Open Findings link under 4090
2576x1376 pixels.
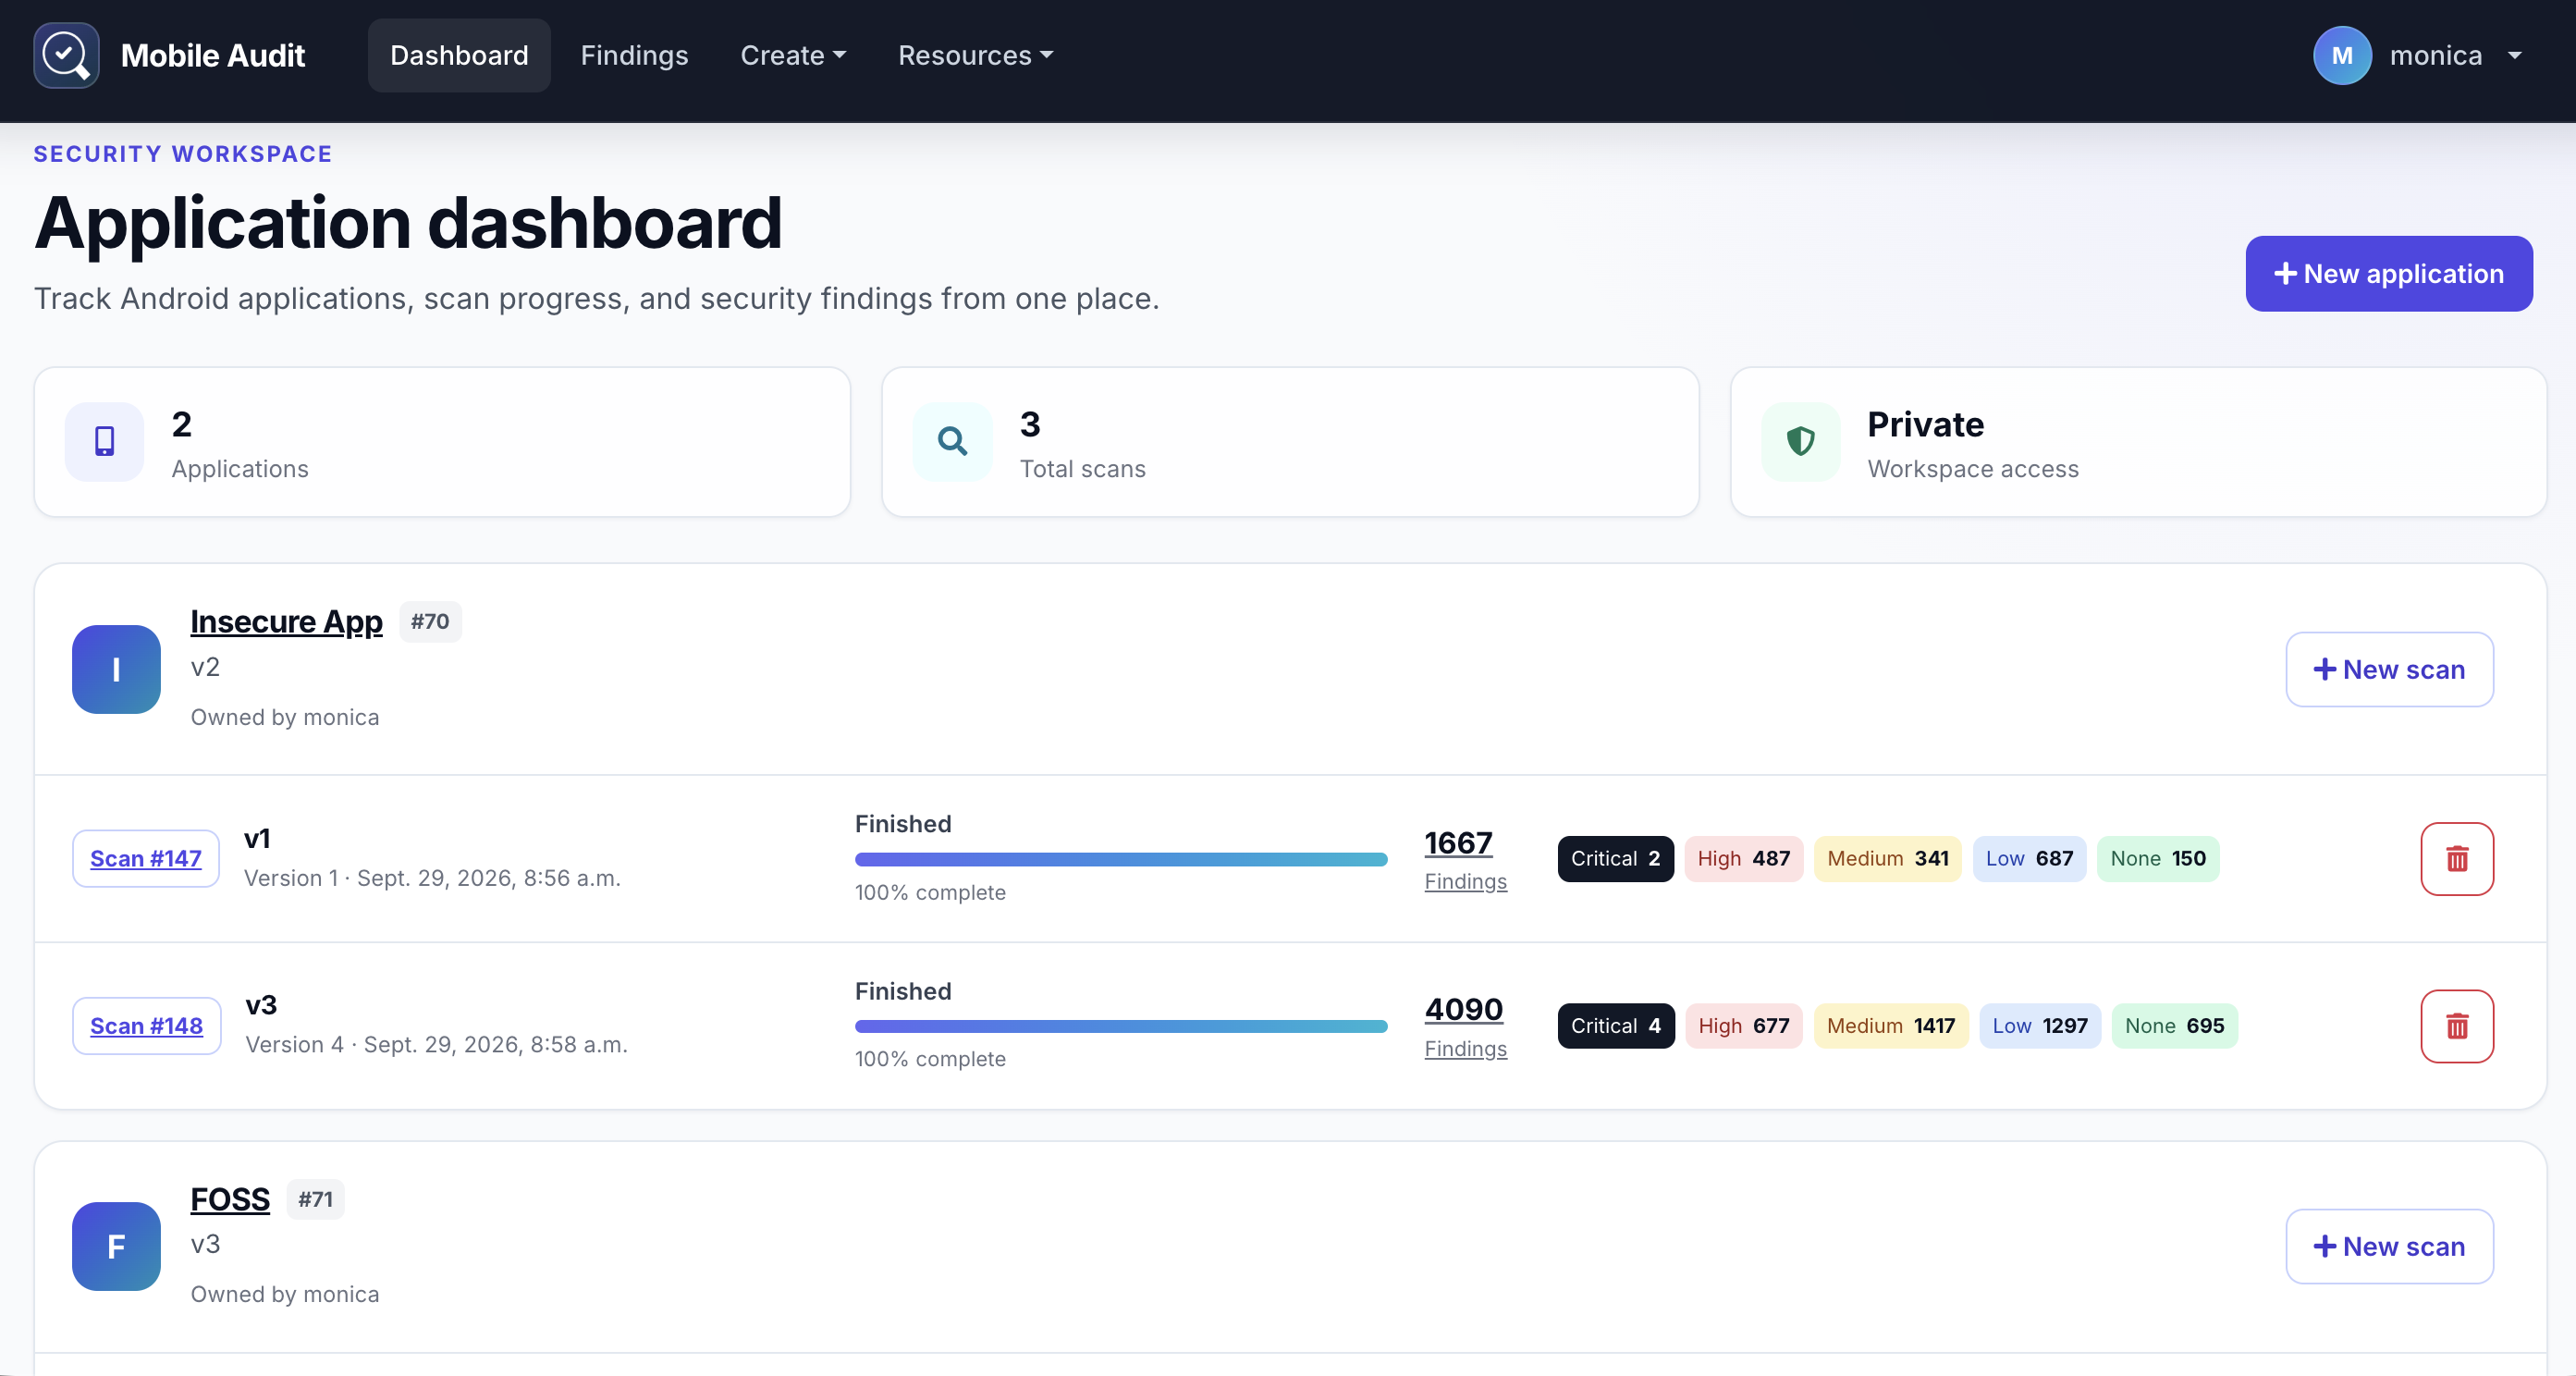pos(1465,1048)
